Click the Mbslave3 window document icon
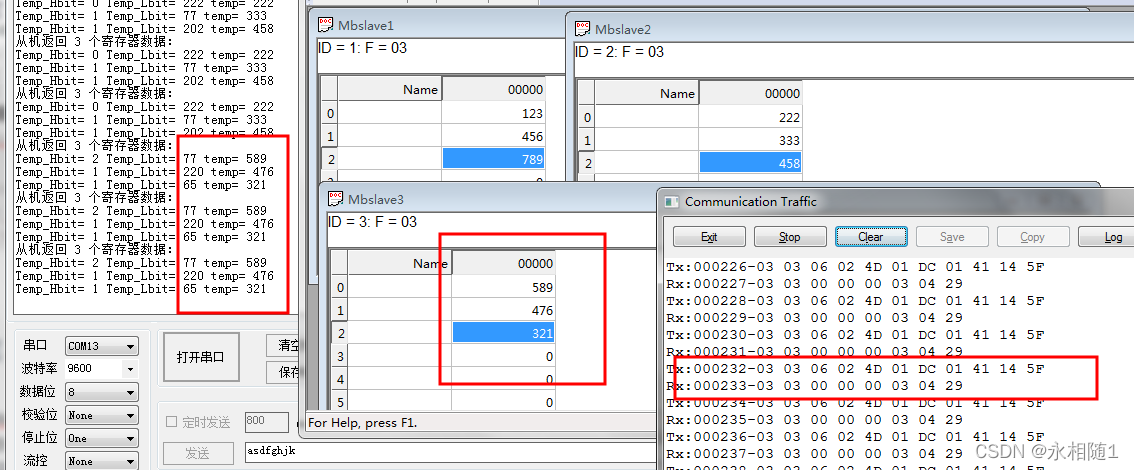This screenshot has width=1134, height=470. pyautogui.click(x=334, y=199)
